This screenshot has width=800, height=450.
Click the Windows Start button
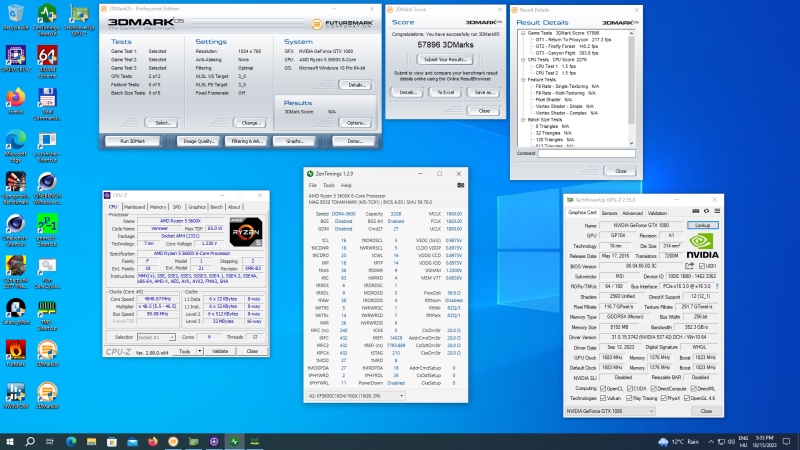click(x=9, y=441)
